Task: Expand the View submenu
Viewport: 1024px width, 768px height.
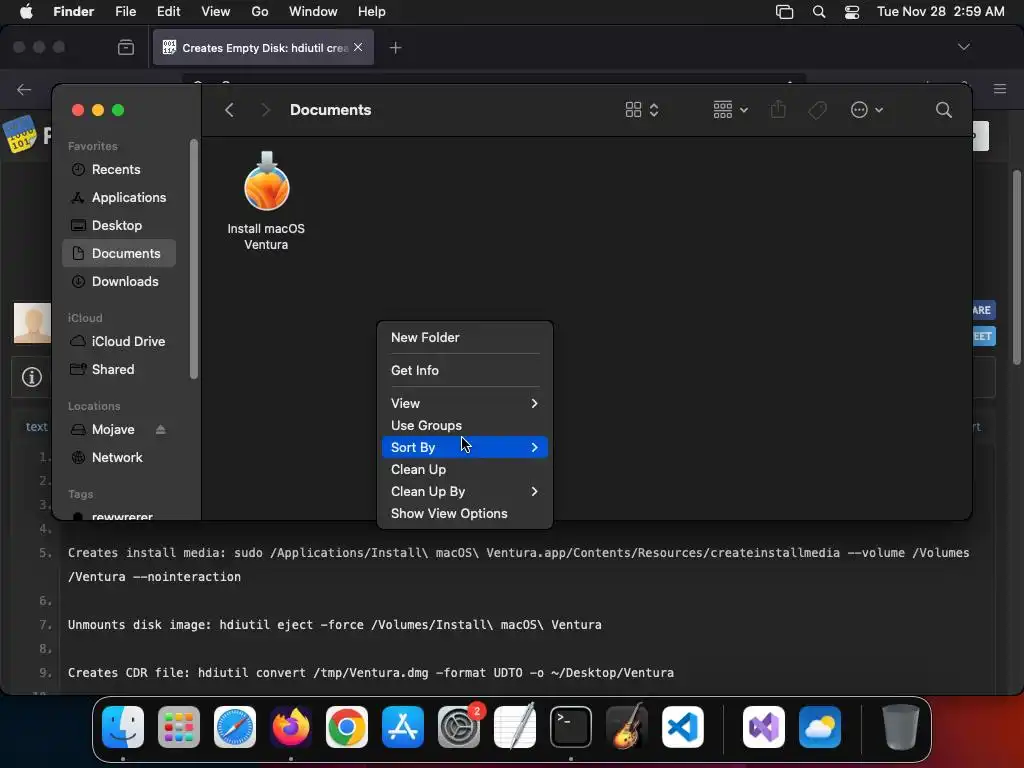Action: pos(465,404)
